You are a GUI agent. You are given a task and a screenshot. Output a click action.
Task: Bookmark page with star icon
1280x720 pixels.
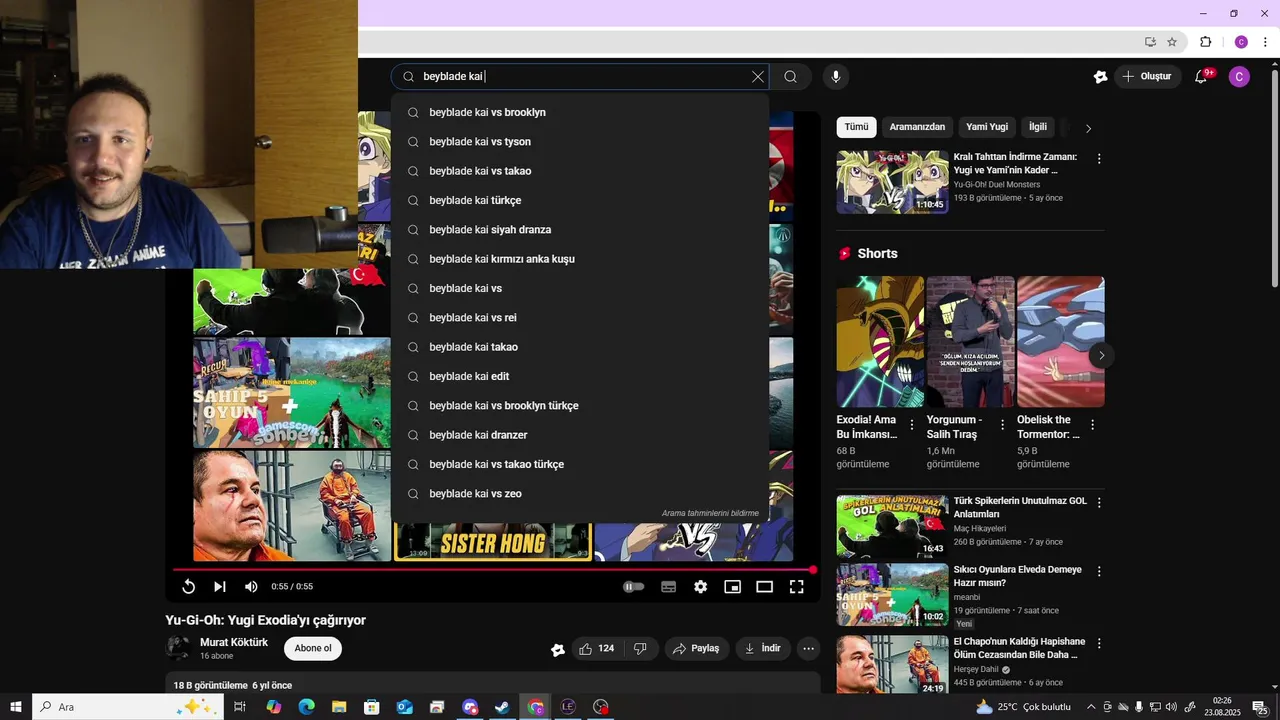pyautogui.click(x=1172, y=42)
